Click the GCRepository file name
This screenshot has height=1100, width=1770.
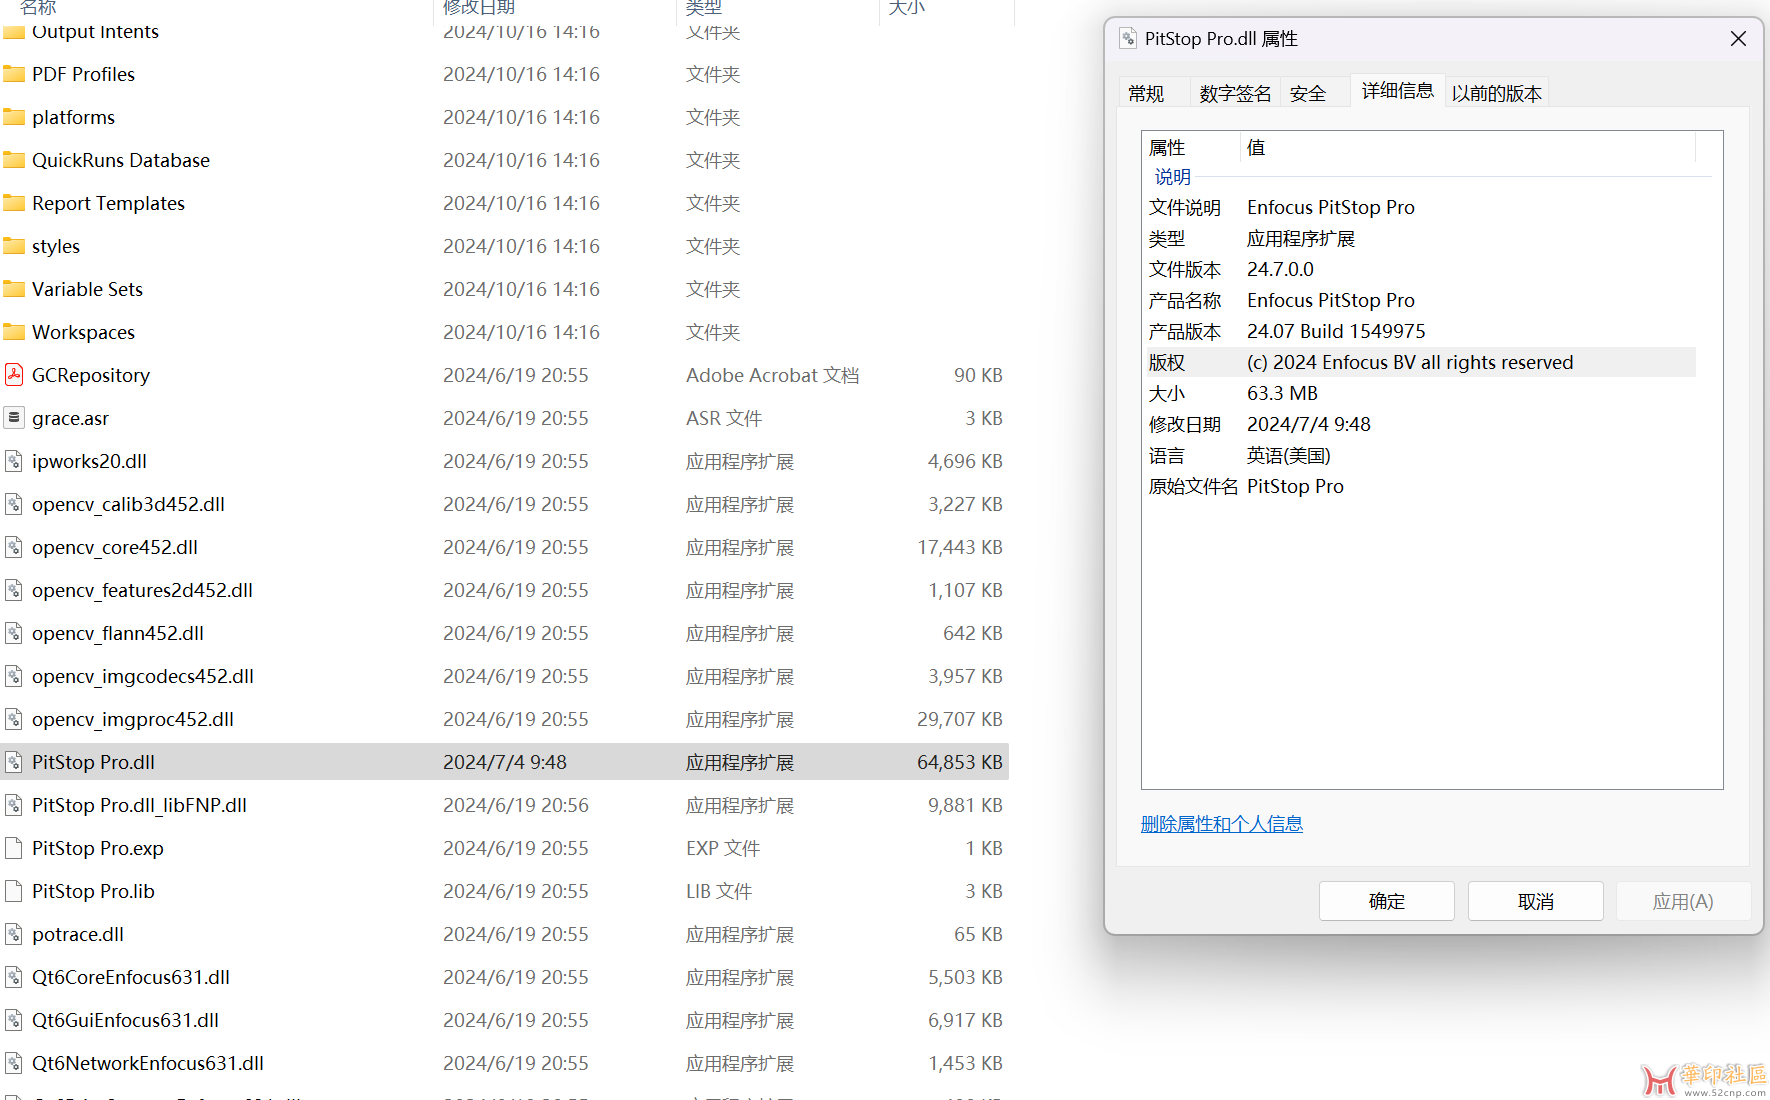(91, 375)
